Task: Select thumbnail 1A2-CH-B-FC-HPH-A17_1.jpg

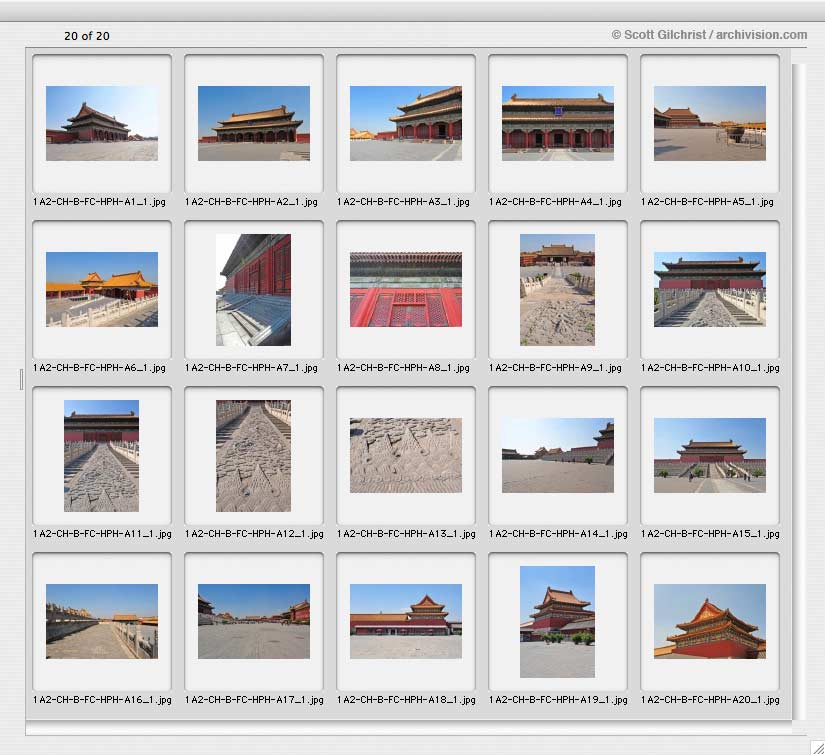Action: pos(254,621)
